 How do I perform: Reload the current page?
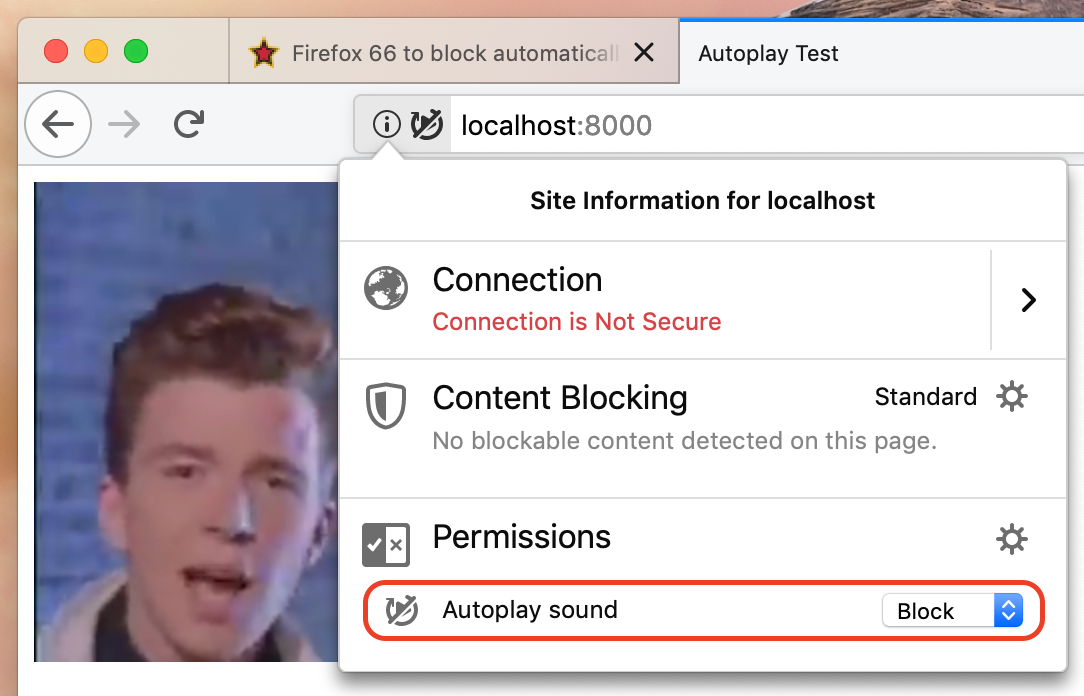tap(189, 124)
